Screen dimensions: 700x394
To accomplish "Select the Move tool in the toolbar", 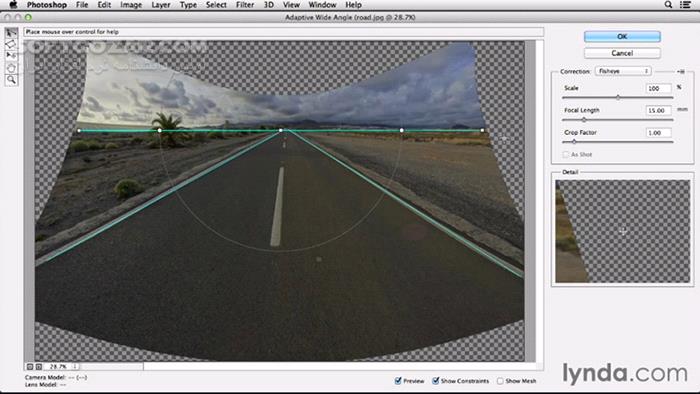I will tap(11, 56).
